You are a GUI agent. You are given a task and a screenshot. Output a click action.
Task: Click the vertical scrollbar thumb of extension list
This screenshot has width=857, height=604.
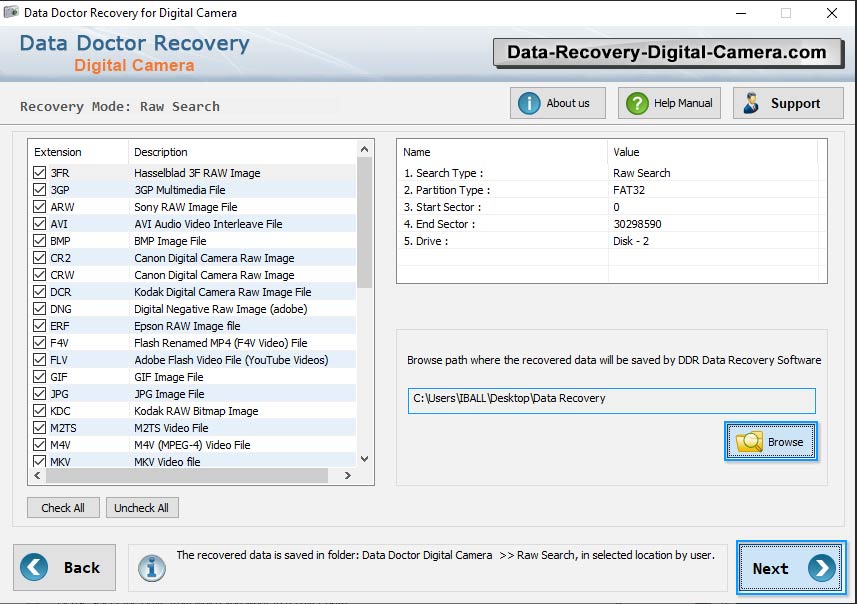click(x=365, y=222)
